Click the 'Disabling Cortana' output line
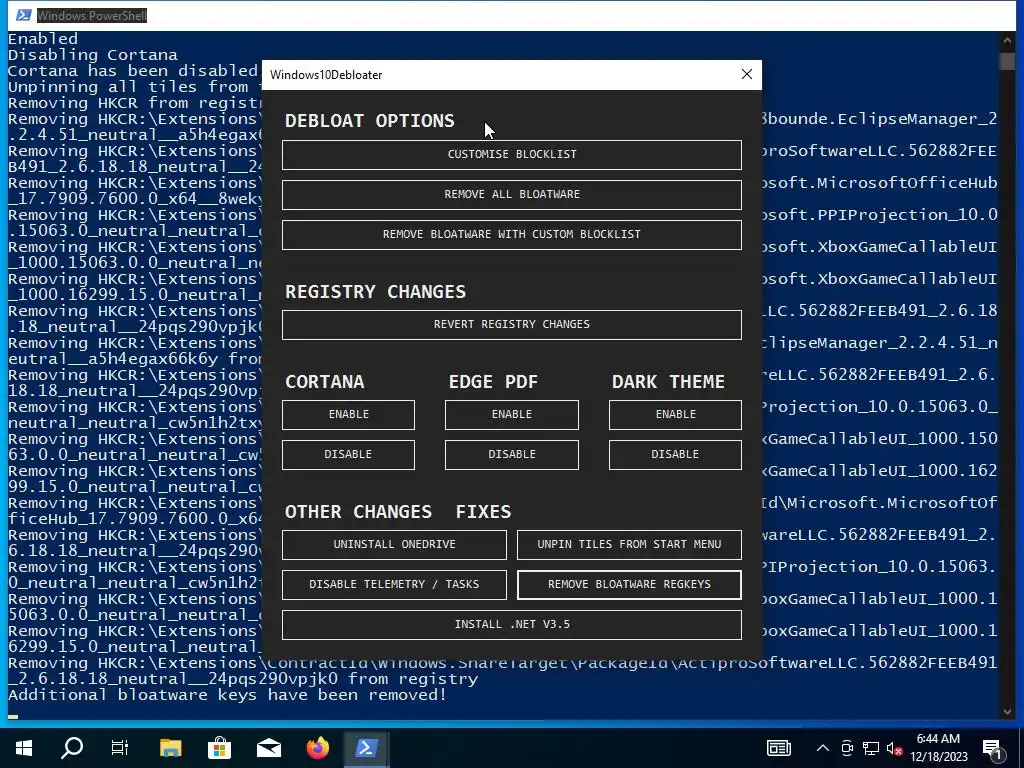Viewport: 1024px width, 768px height. 93,55
